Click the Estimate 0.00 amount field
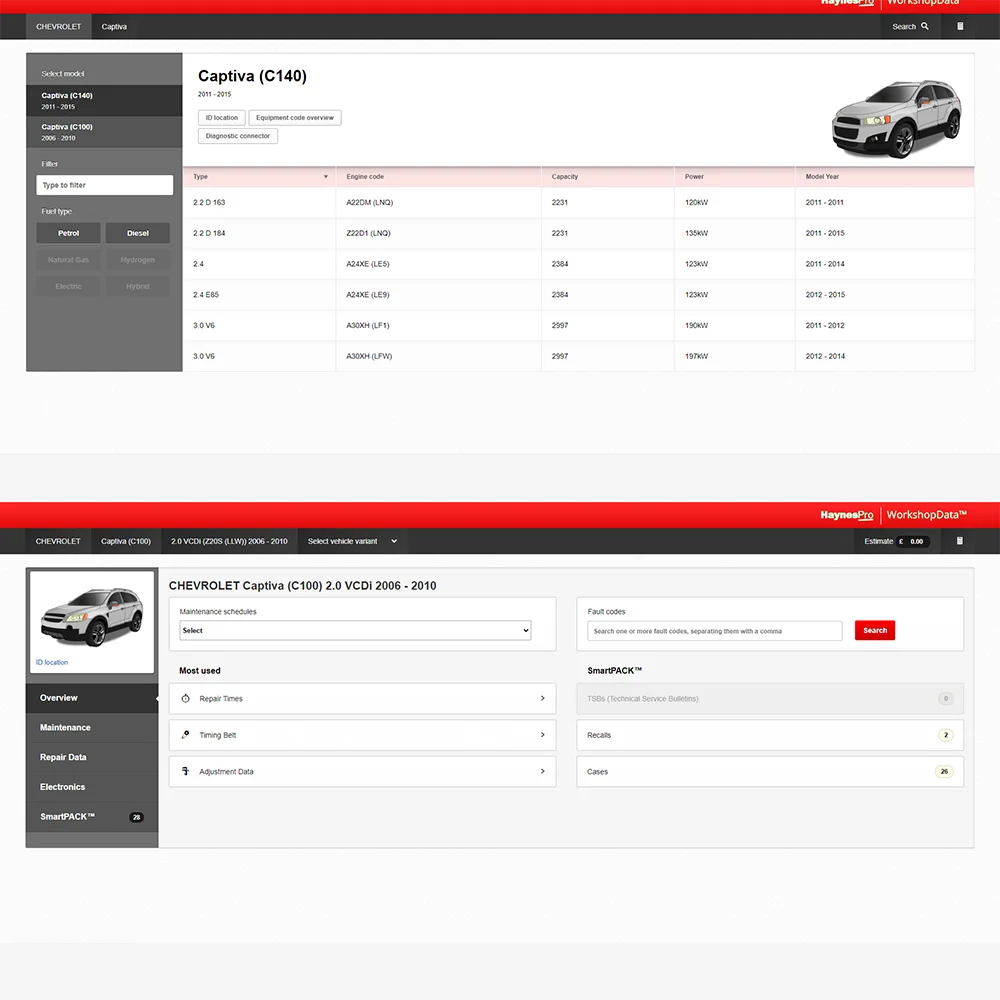The width and height of the screenshot is (1000, 1000). tap(913, 541)
